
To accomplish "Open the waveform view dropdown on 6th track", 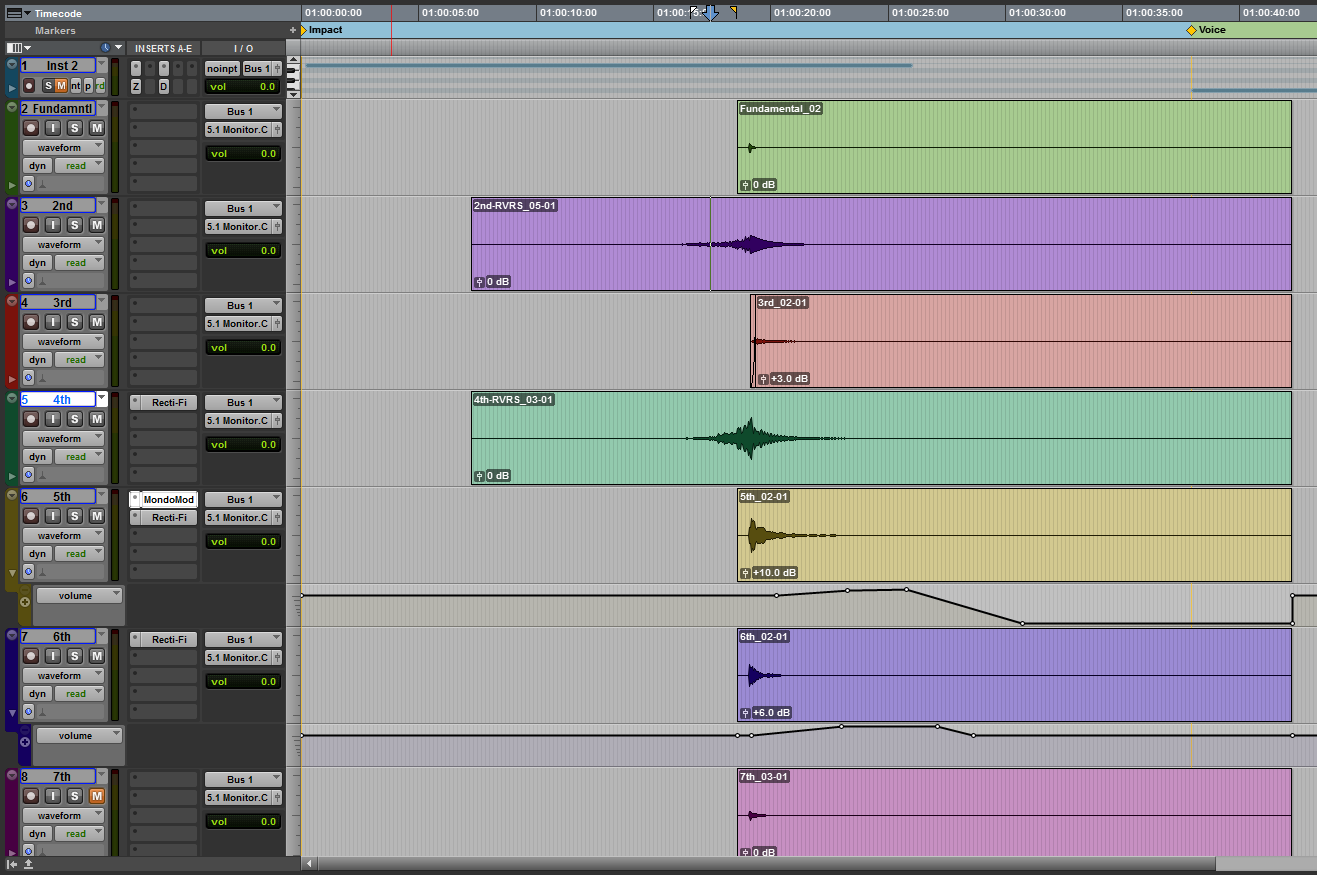I will click(66, 676).
